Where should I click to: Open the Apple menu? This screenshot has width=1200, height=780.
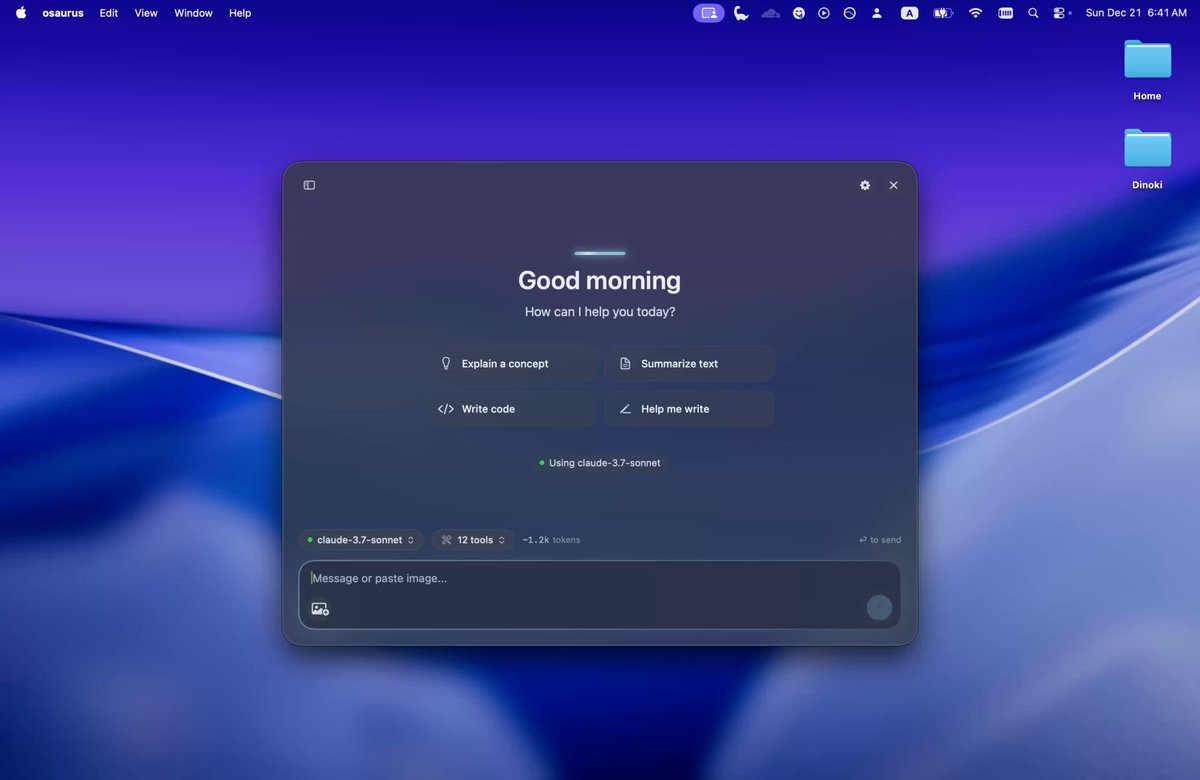21,13
